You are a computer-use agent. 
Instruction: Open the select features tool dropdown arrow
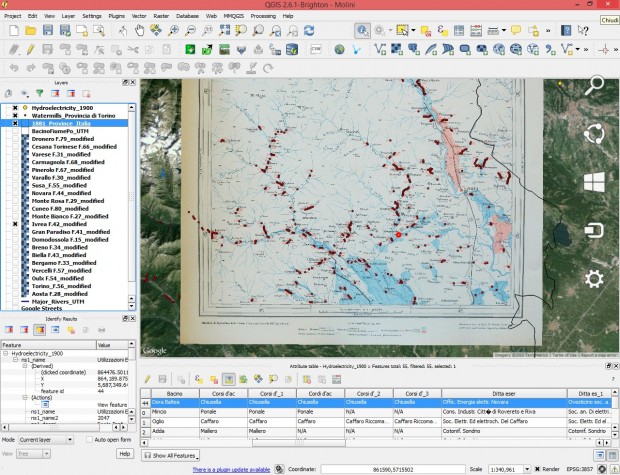click(x=413, y=30)
